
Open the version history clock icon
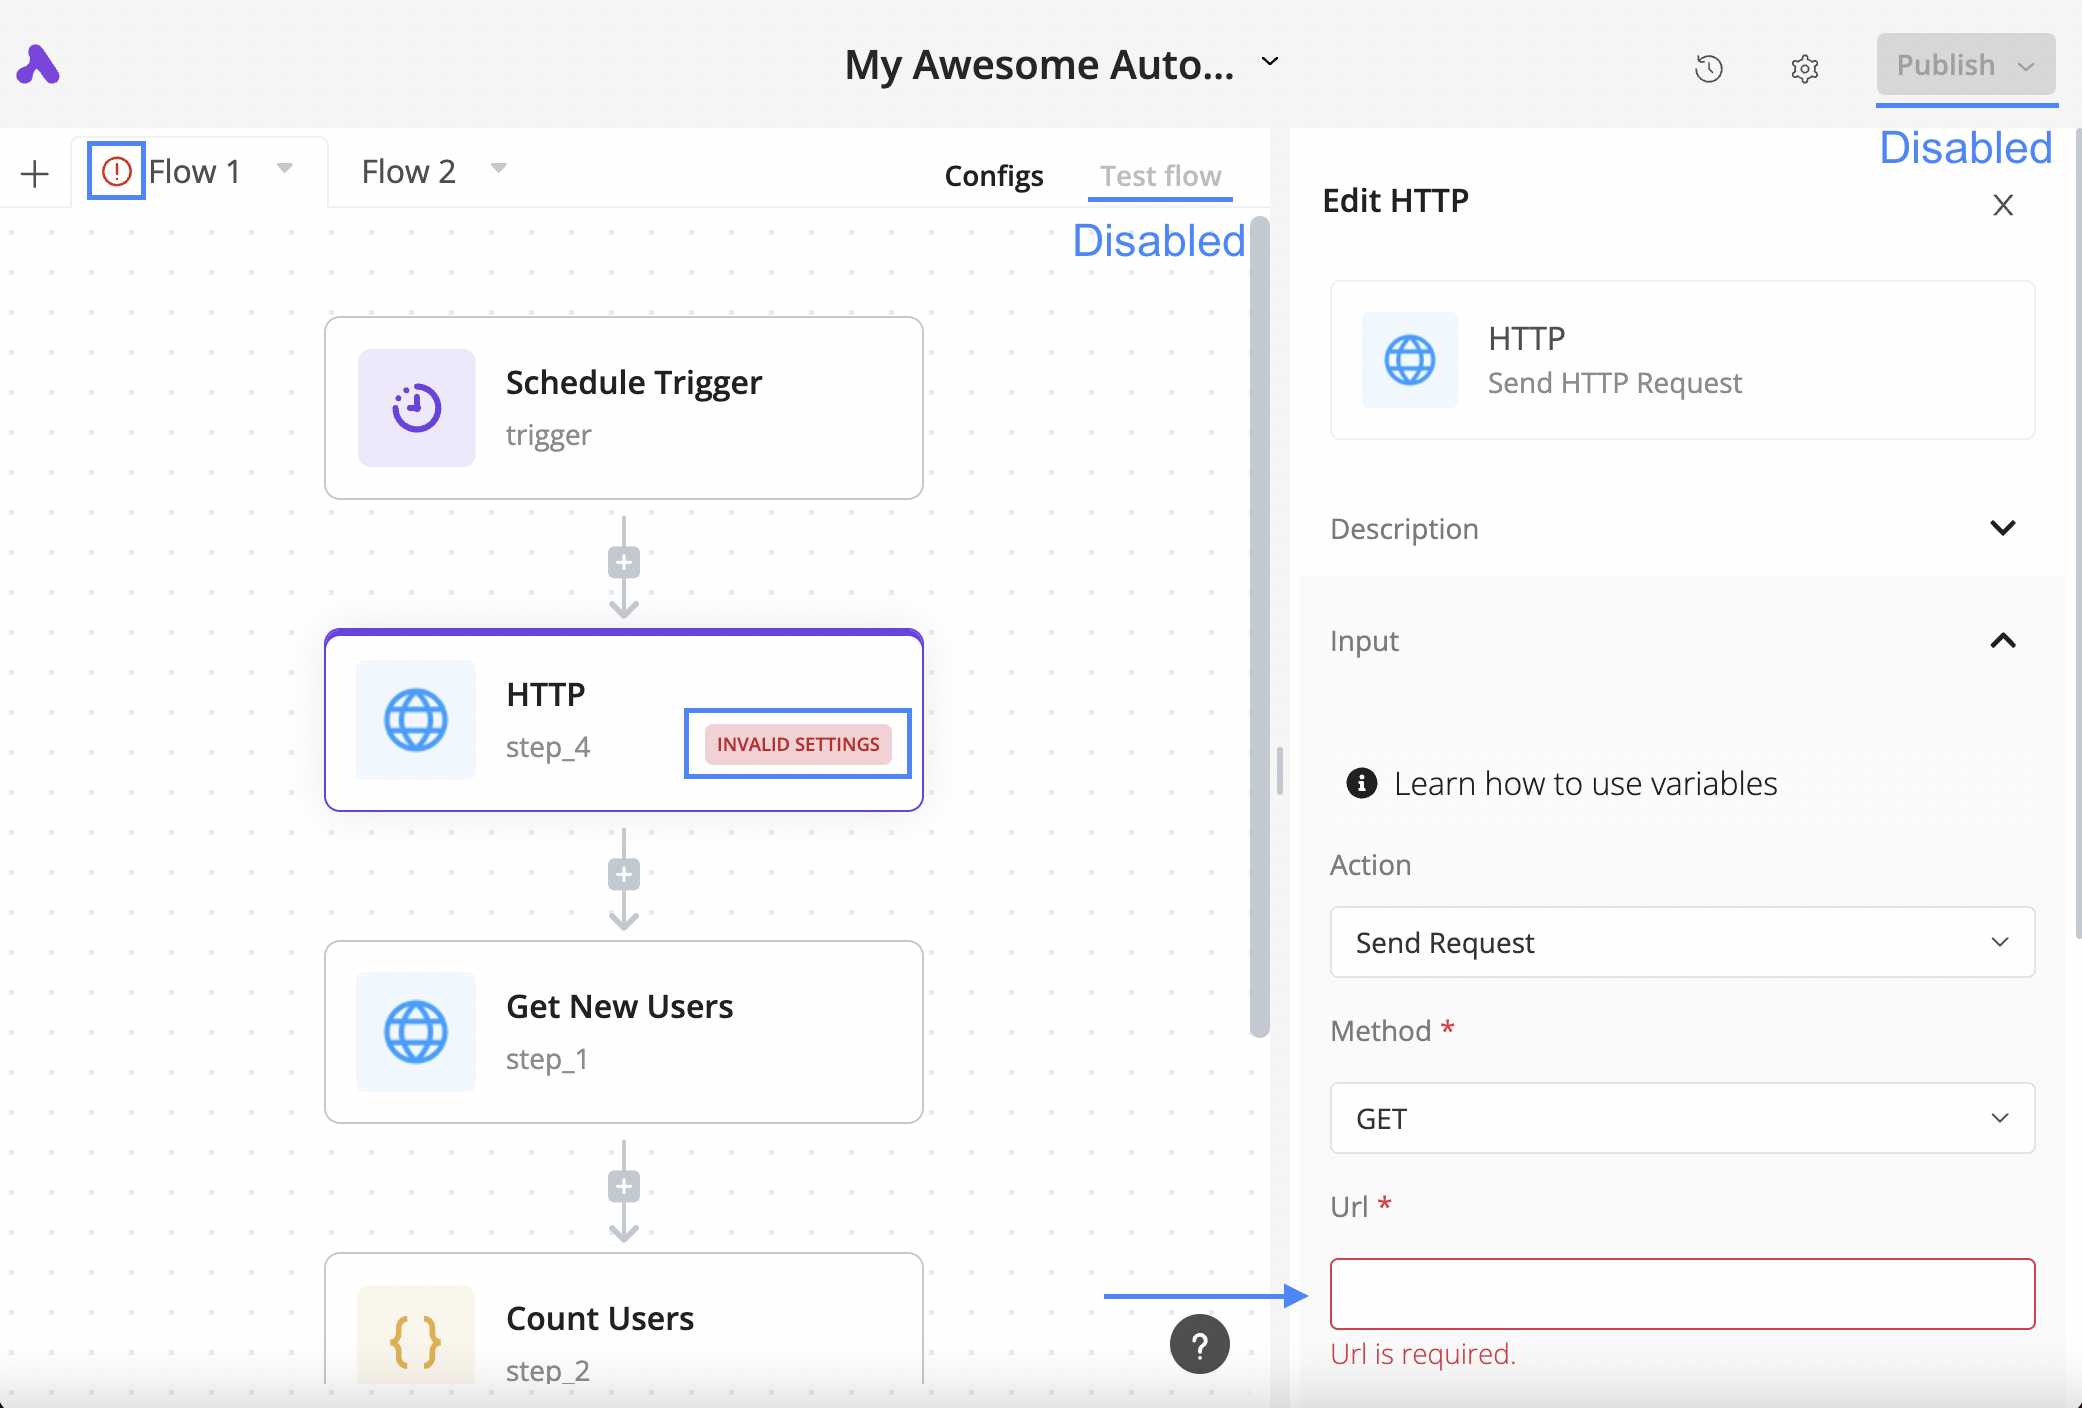[x=1709, y=68]
